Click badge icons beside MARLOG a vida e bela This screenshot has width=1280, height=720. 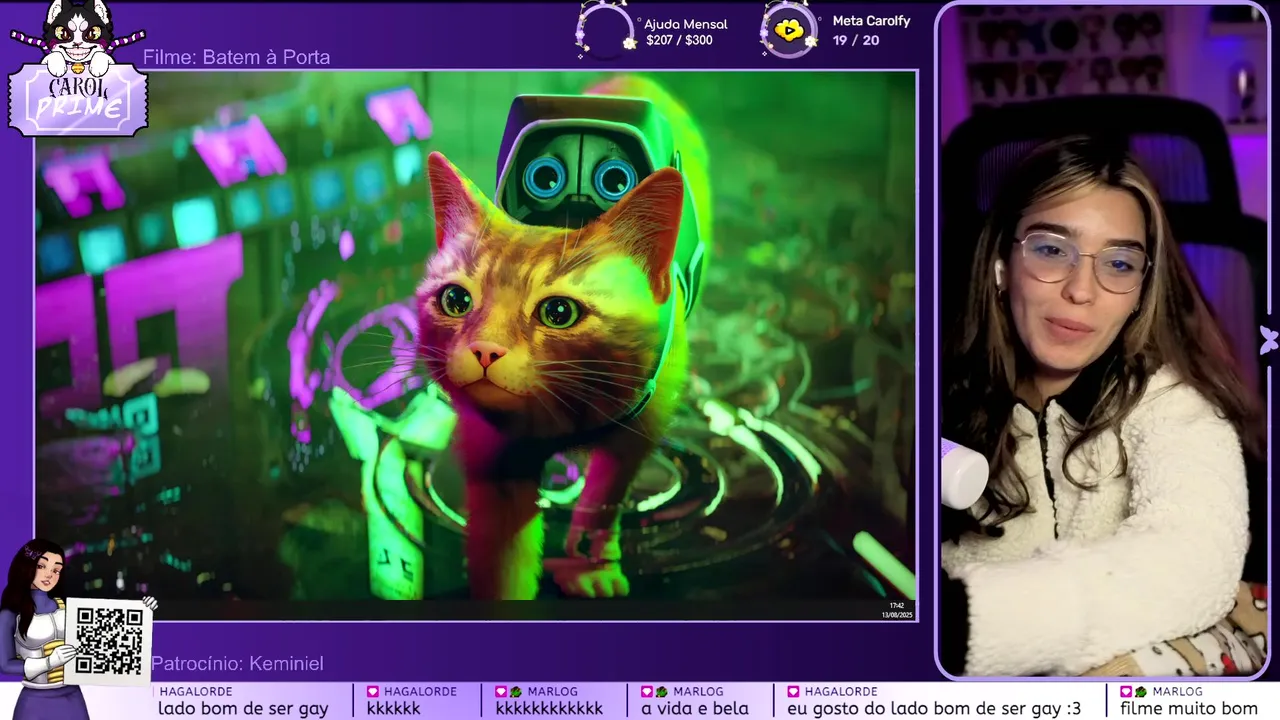(x=655, y=692)
